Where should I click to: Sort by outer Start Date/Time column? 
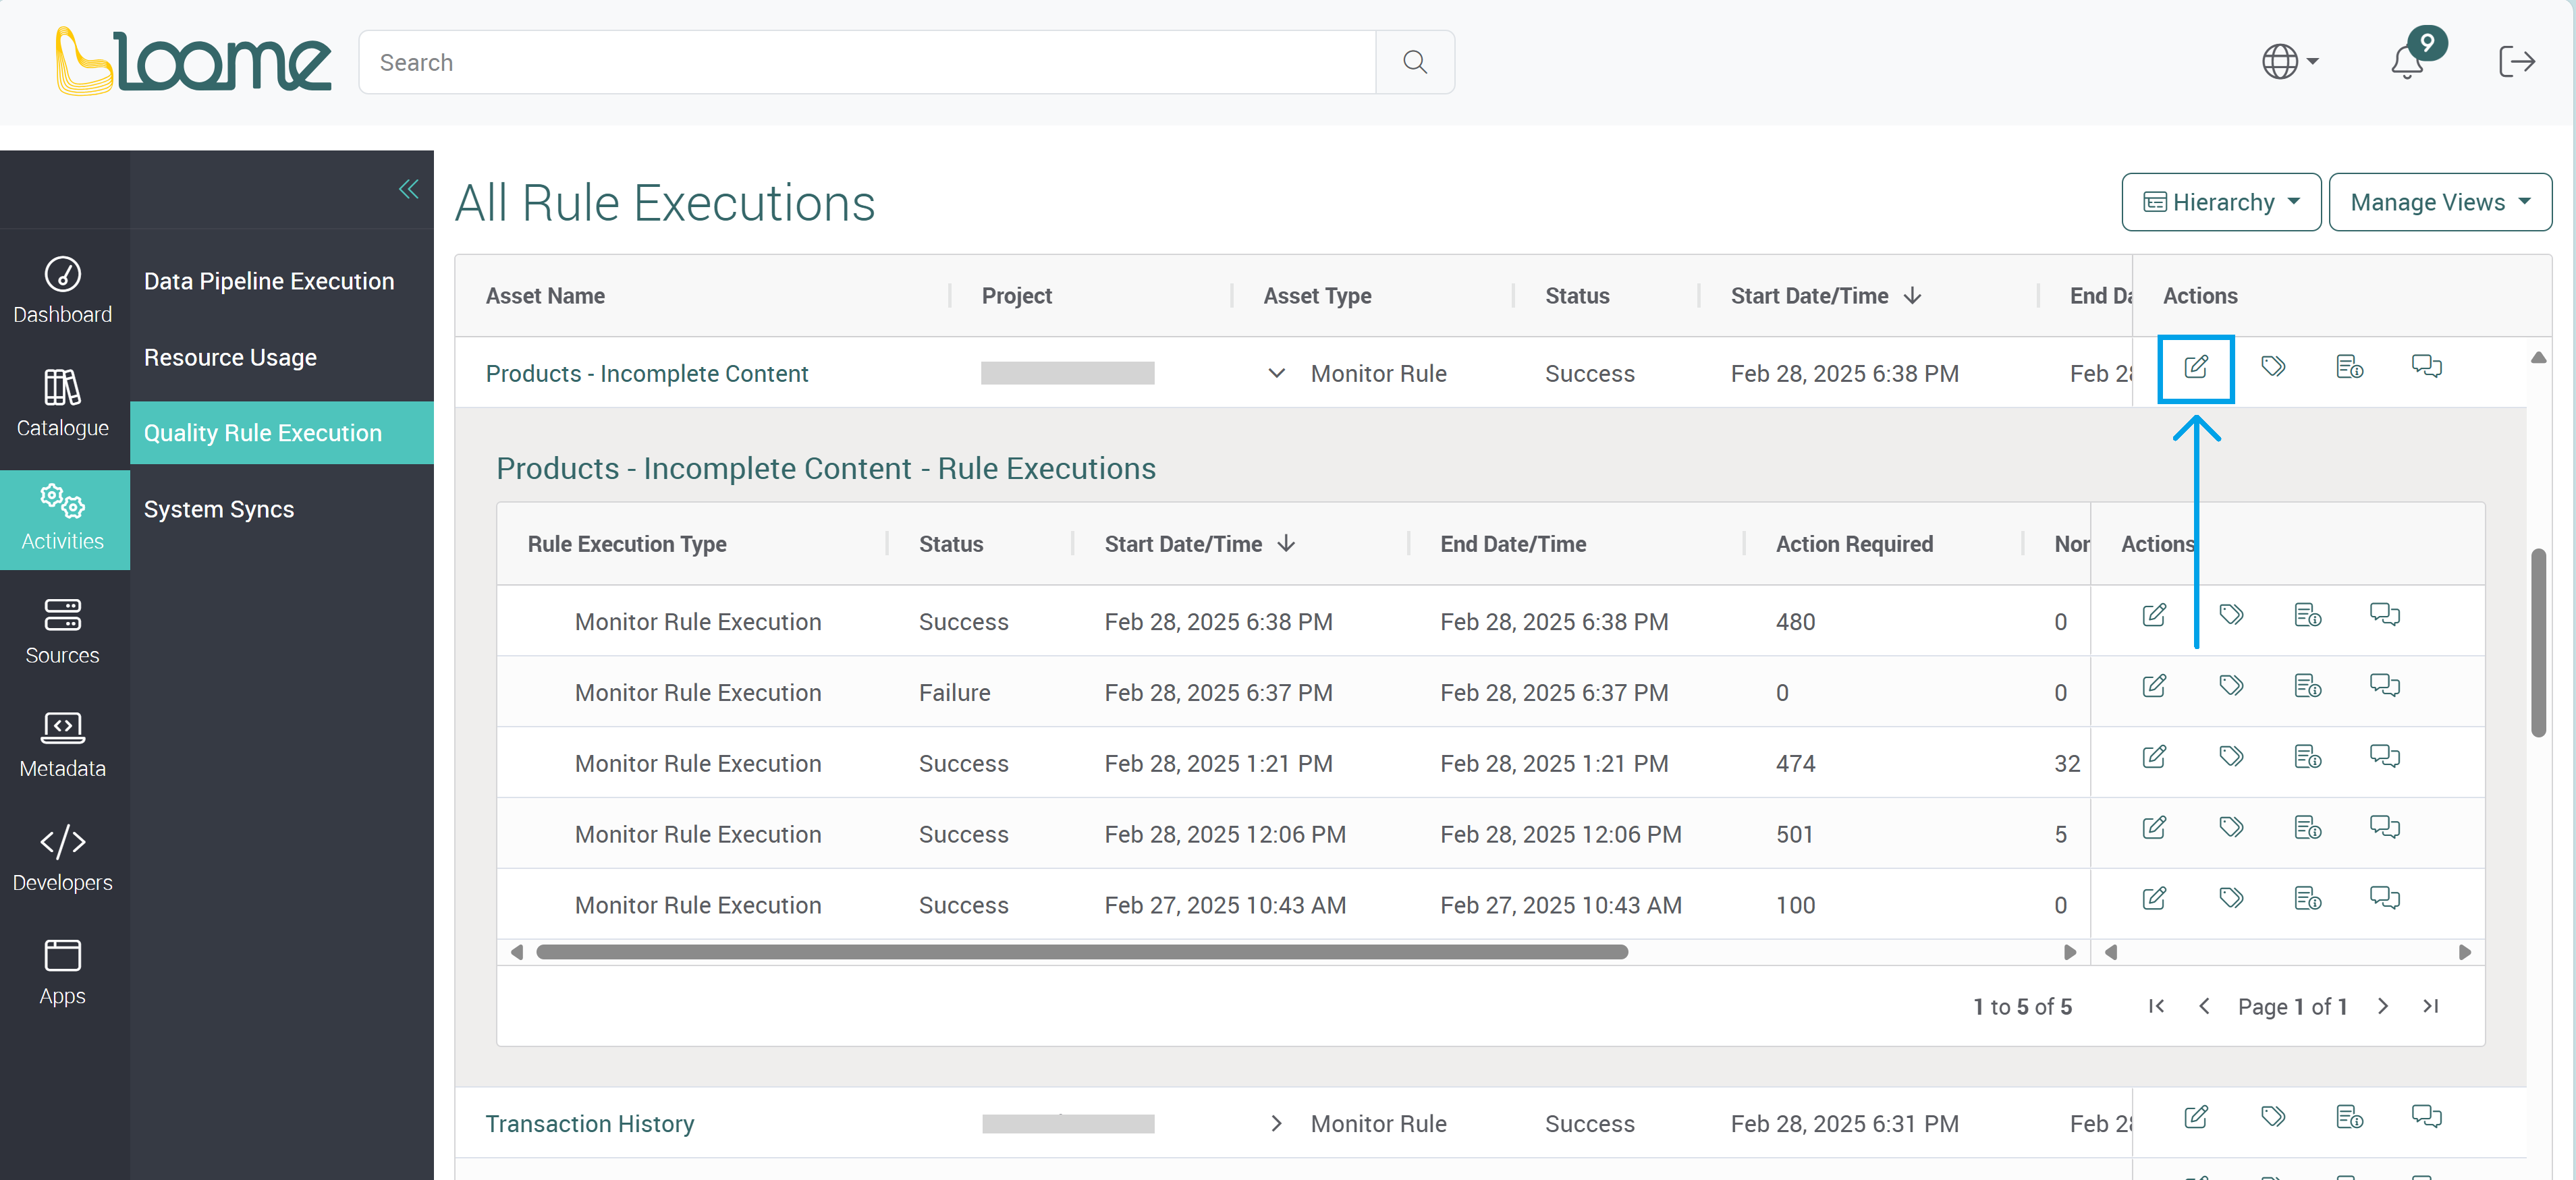1825,296
